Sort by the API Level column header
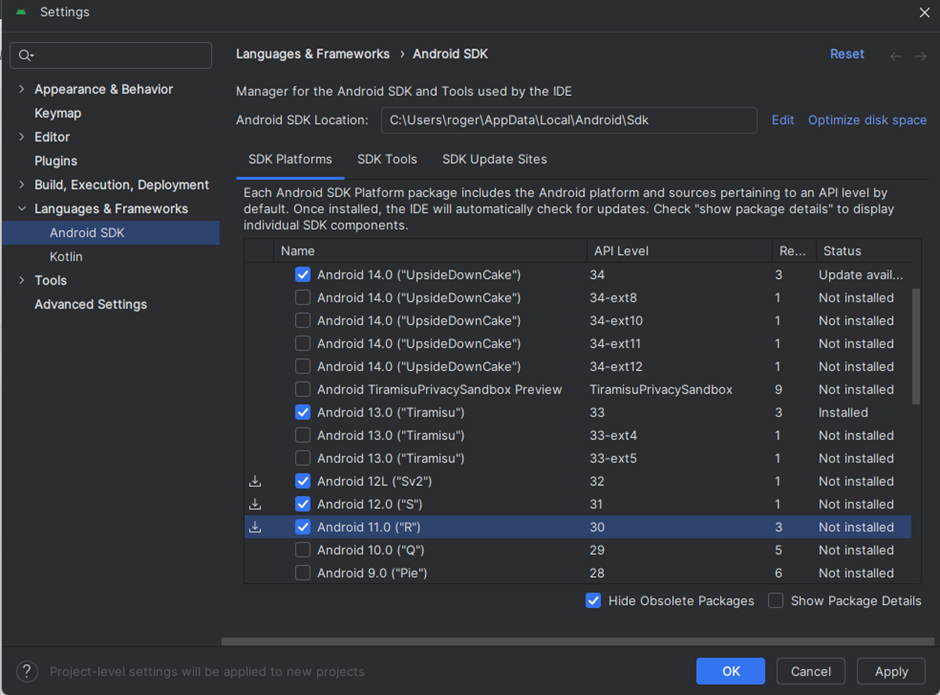The width and height of the screenshot is (940, 695). pyautogui.click(x=679, y=251)
